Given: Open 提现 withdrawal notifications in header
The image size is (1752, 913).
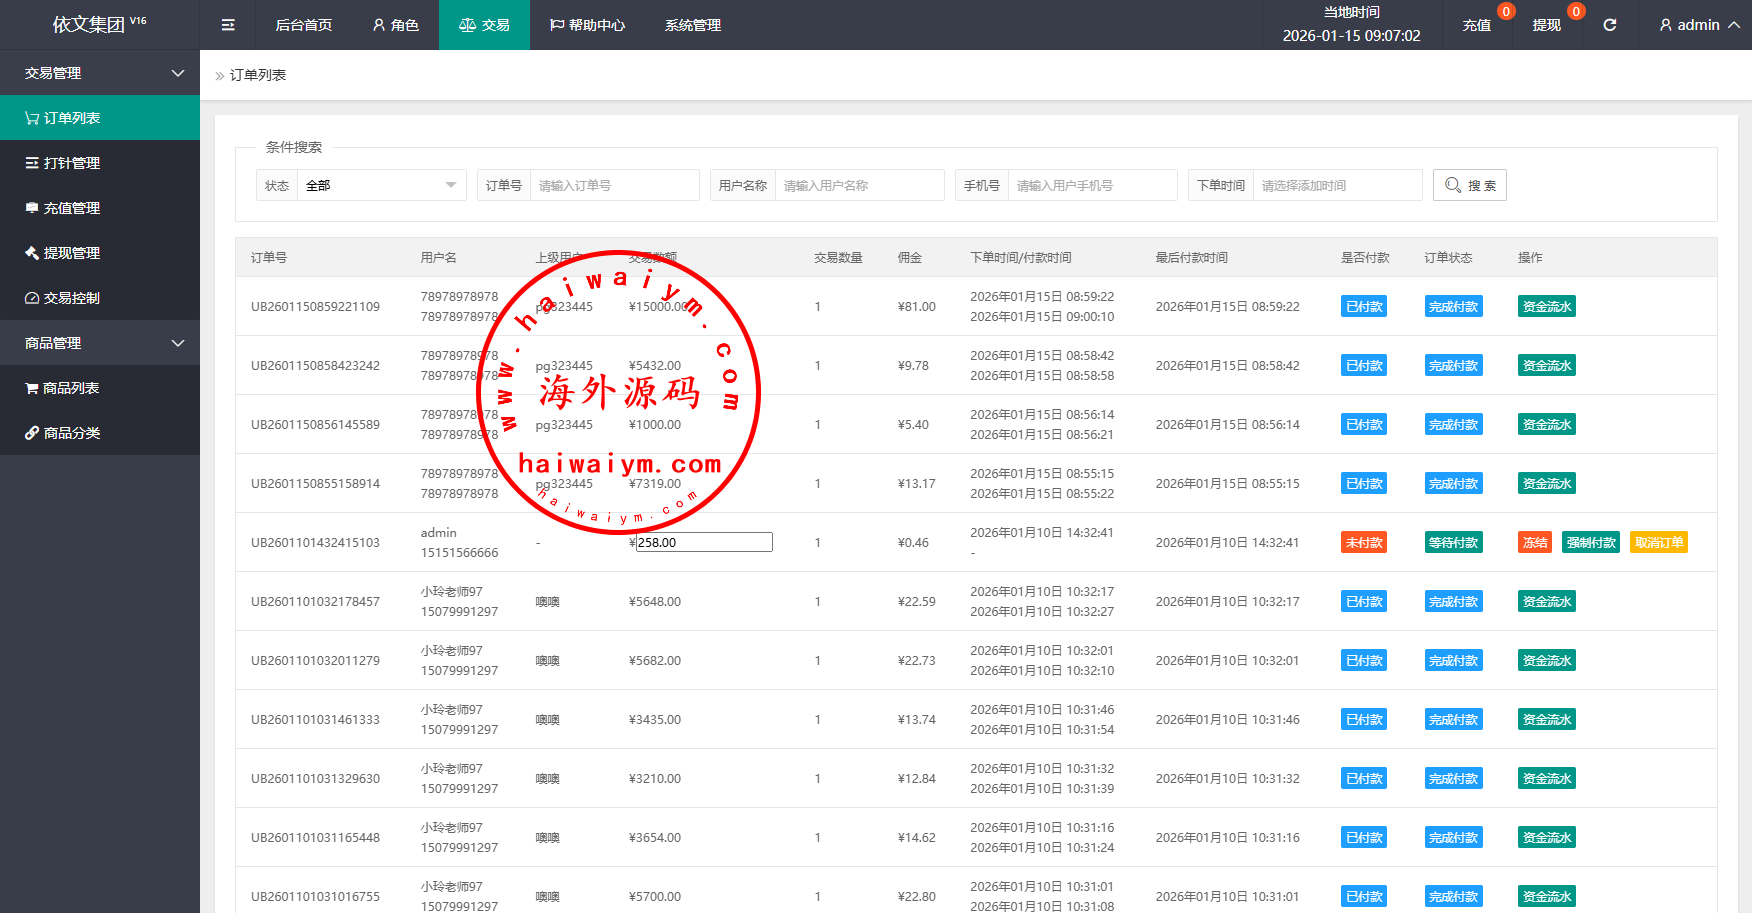Looking at the screenshot, I should [x=1546, y=25].
